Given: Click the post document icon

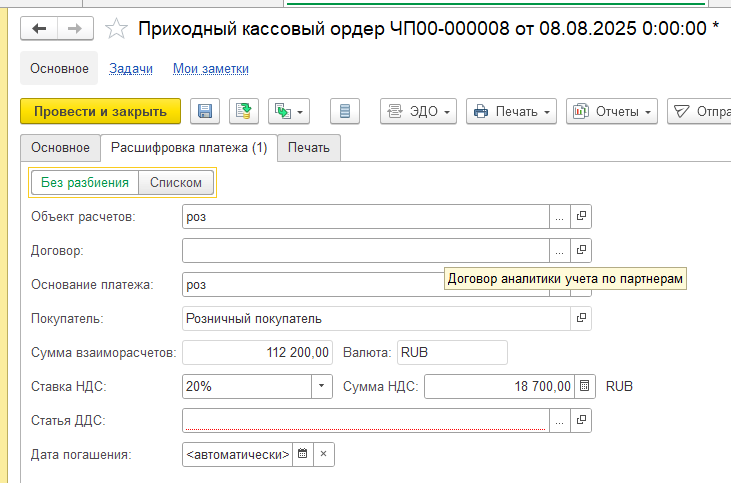Looking at the screenshot, I should pos(243,111).
